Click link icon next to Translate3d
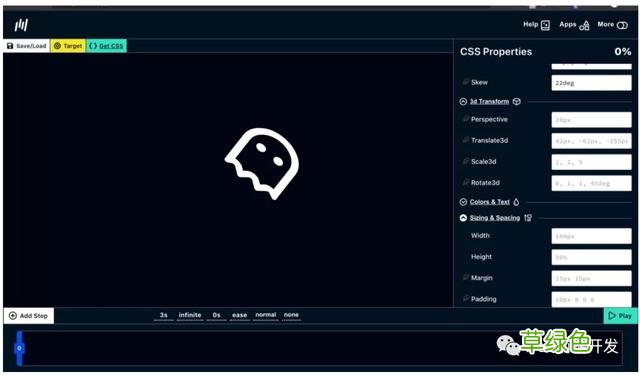The height and width of the screenshot is (375, 640). [x=465, y=140]
